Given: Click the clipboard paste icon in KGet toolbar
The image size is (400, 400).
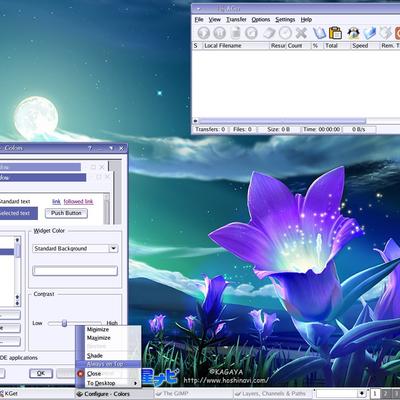Looking at the screenshot, I should [335, 33].
